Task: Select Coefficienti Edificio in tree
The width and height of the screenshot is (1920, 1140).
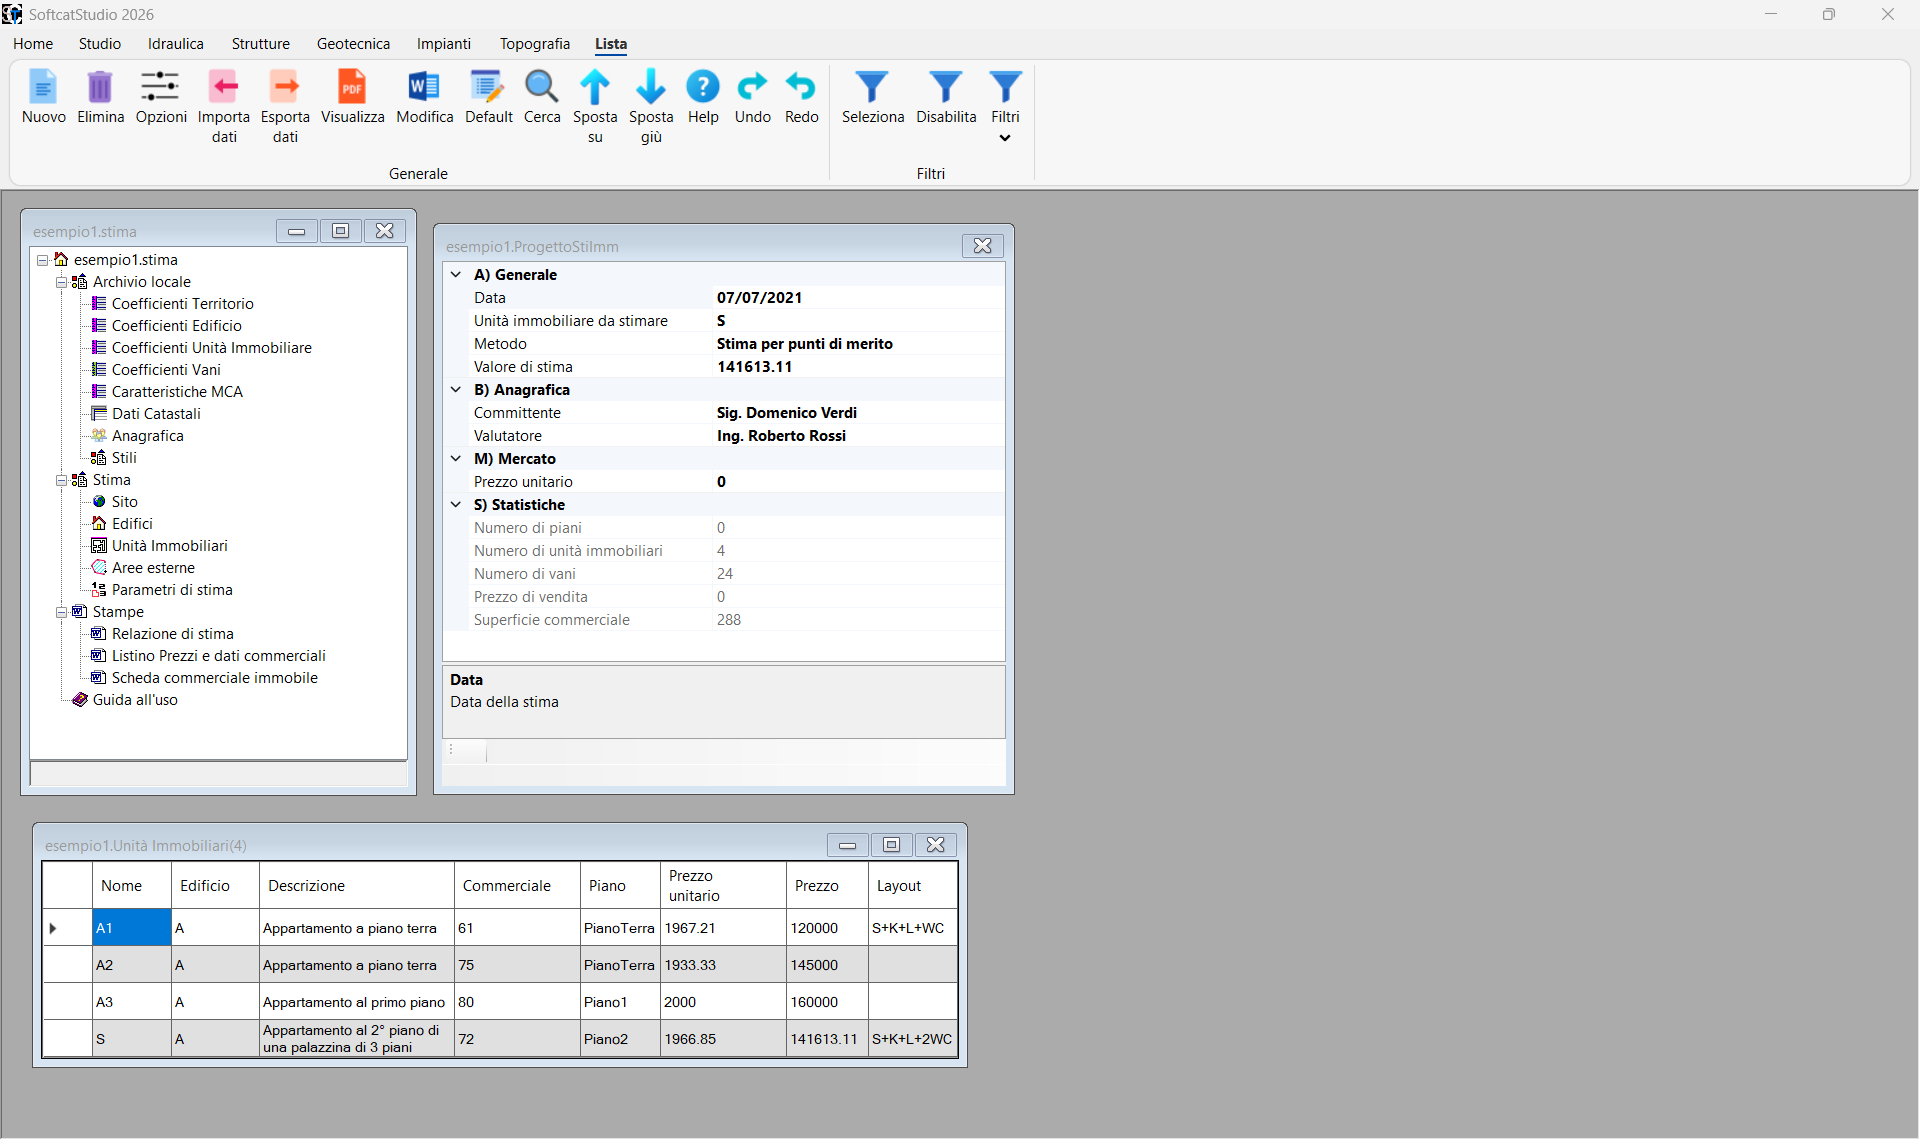Action: (x=176, y=326)
